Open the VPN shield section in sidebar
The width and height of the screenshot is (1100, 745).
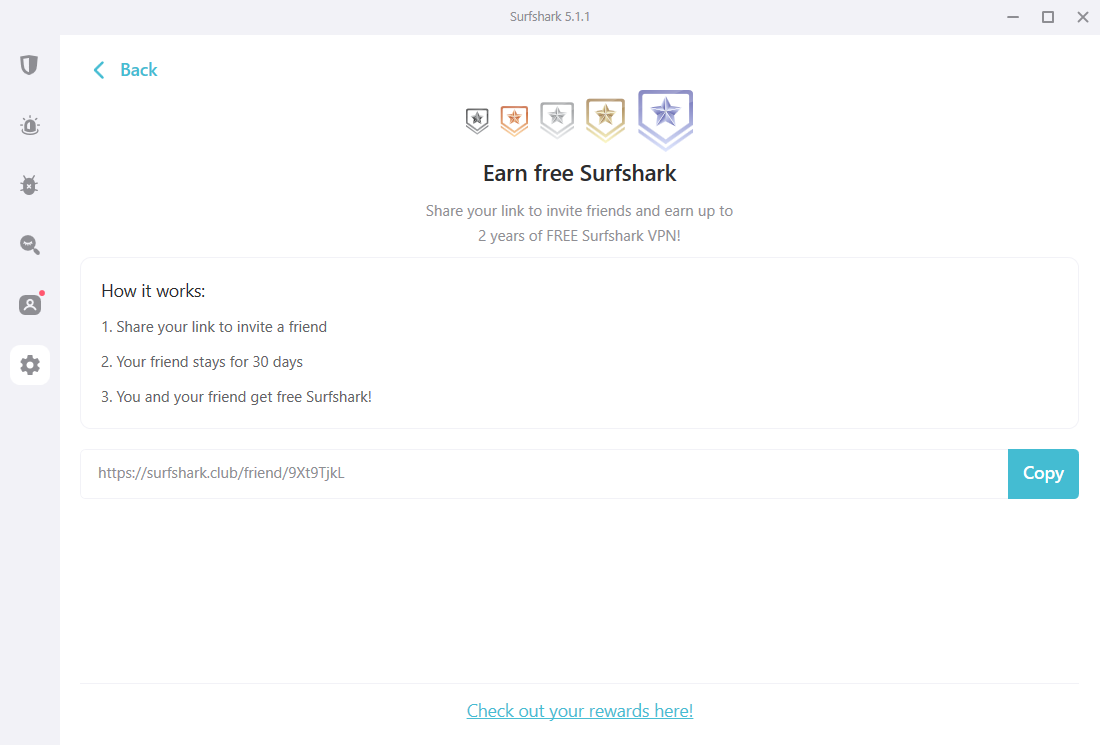click(29, 65)
